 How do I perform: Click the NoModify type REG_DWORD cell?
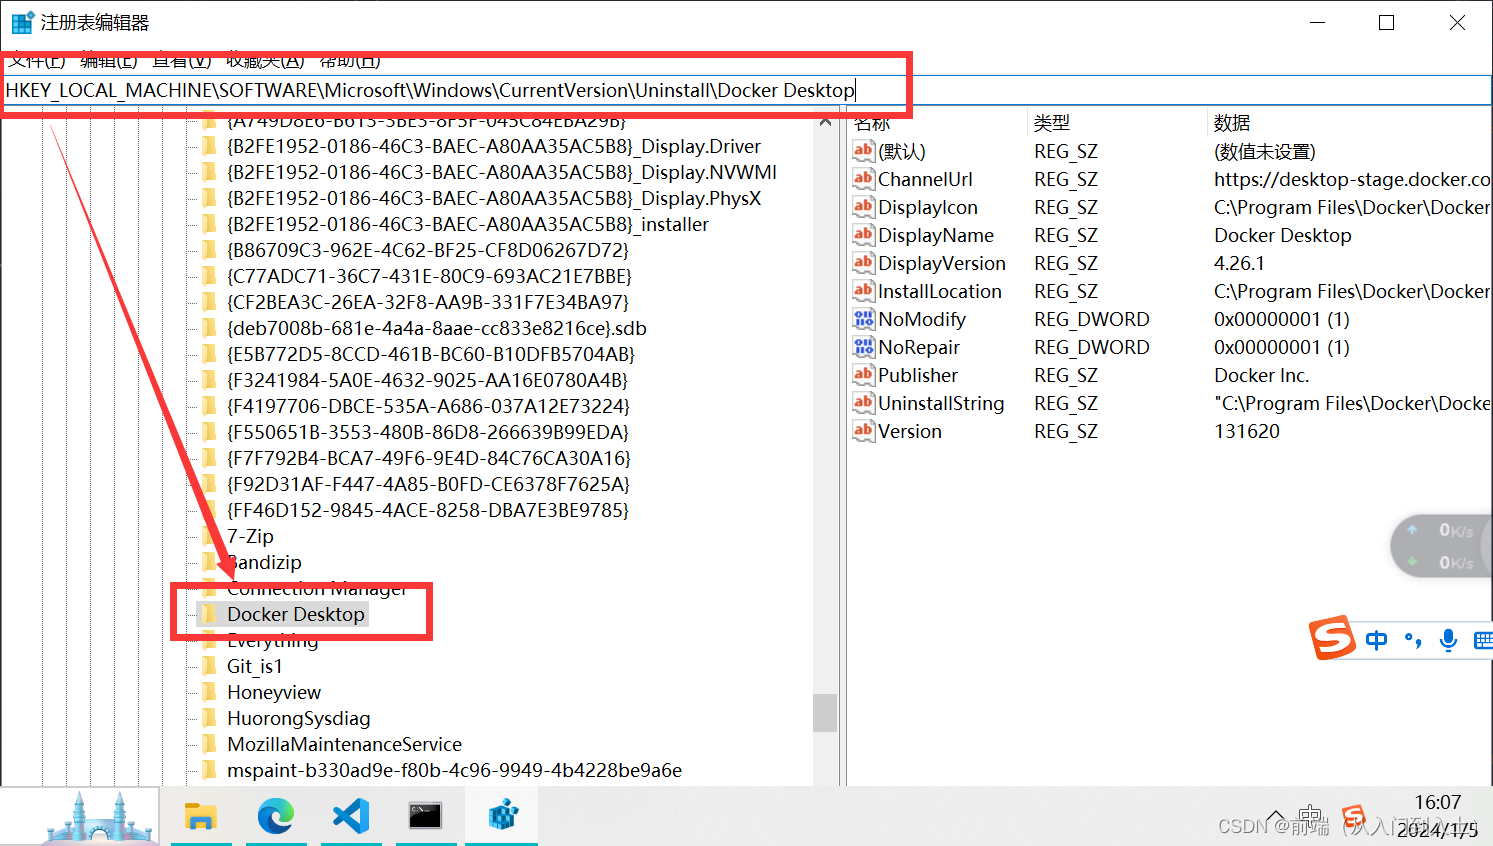[1092, 319]
